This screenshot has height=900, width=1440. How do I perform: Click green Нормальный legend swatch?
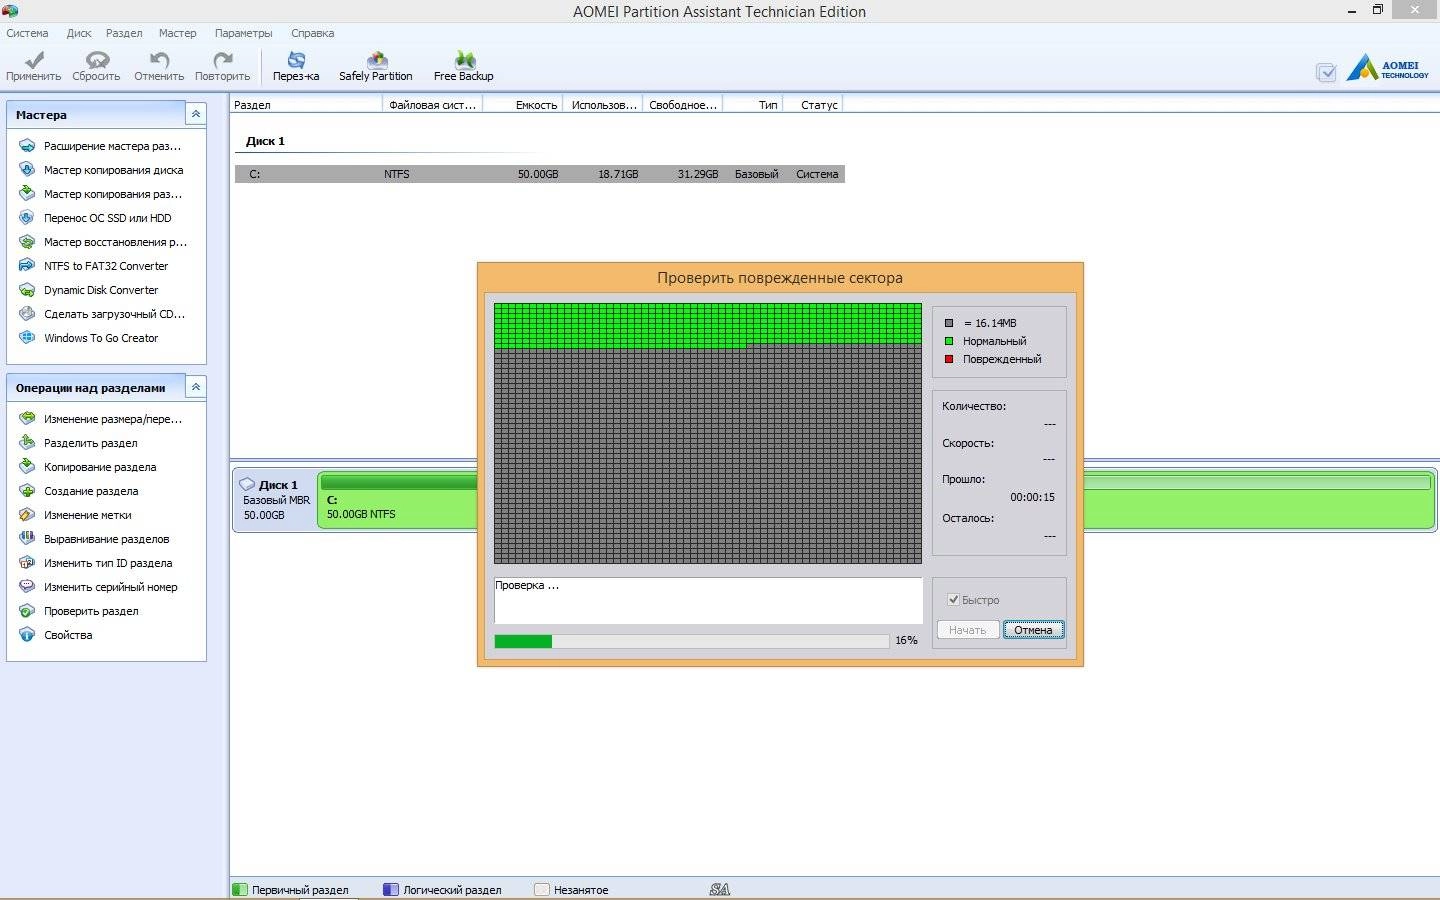[949, 341]
